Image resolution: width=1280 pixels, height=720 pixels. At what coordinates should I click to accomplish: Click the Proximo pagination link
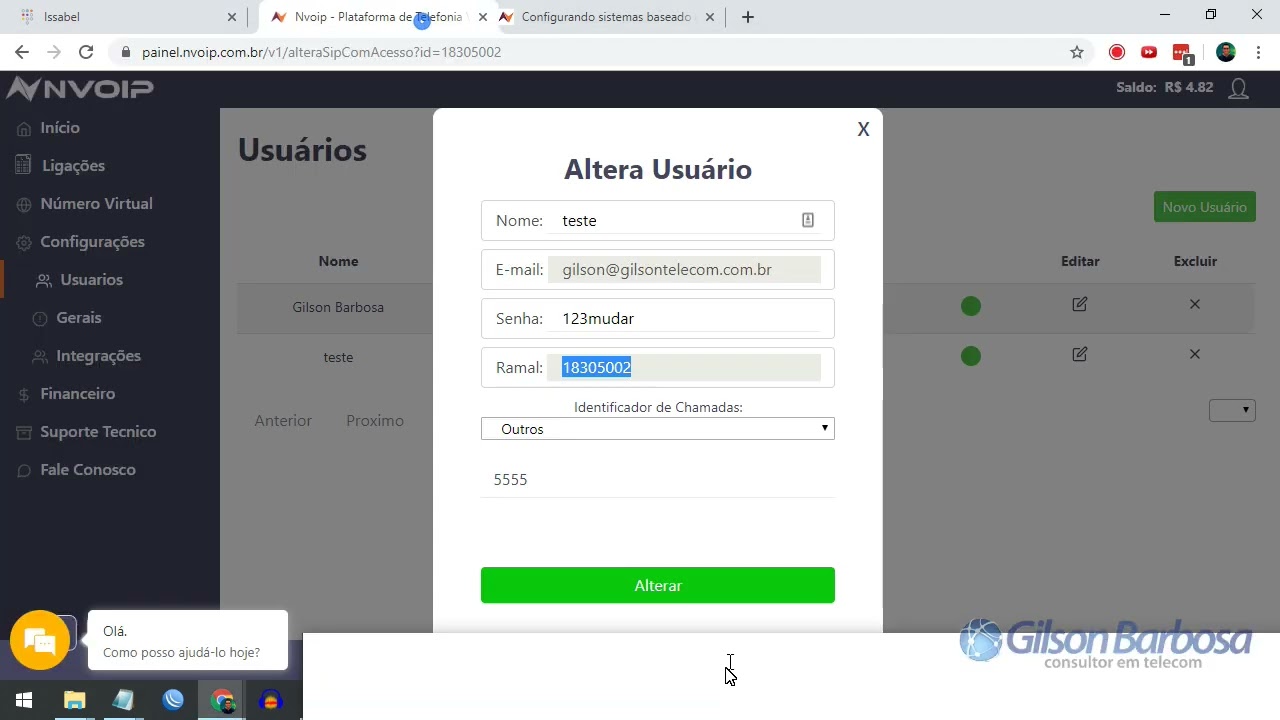(x=375, y=421)
